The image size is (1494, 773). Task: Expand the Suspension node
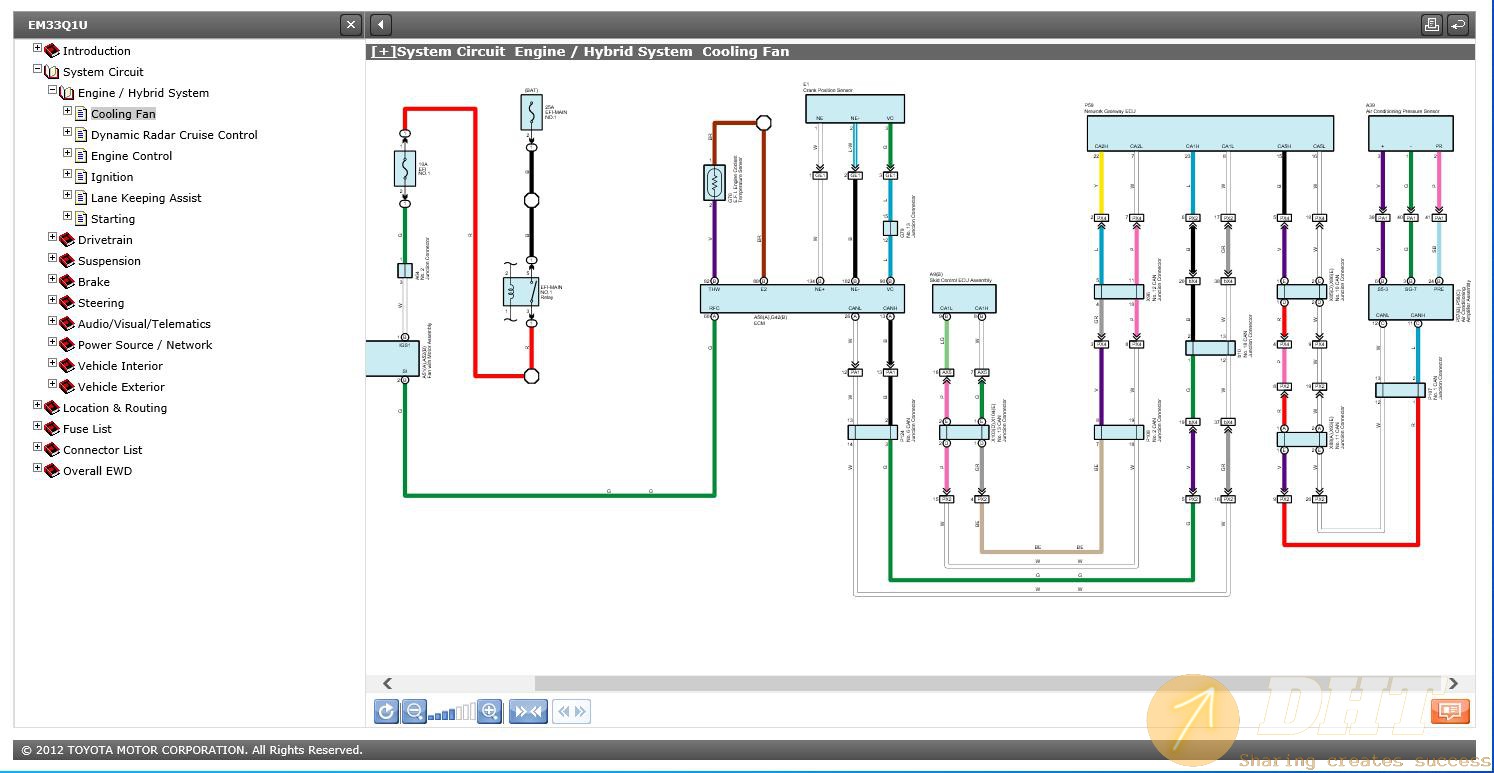click(52, 258)
